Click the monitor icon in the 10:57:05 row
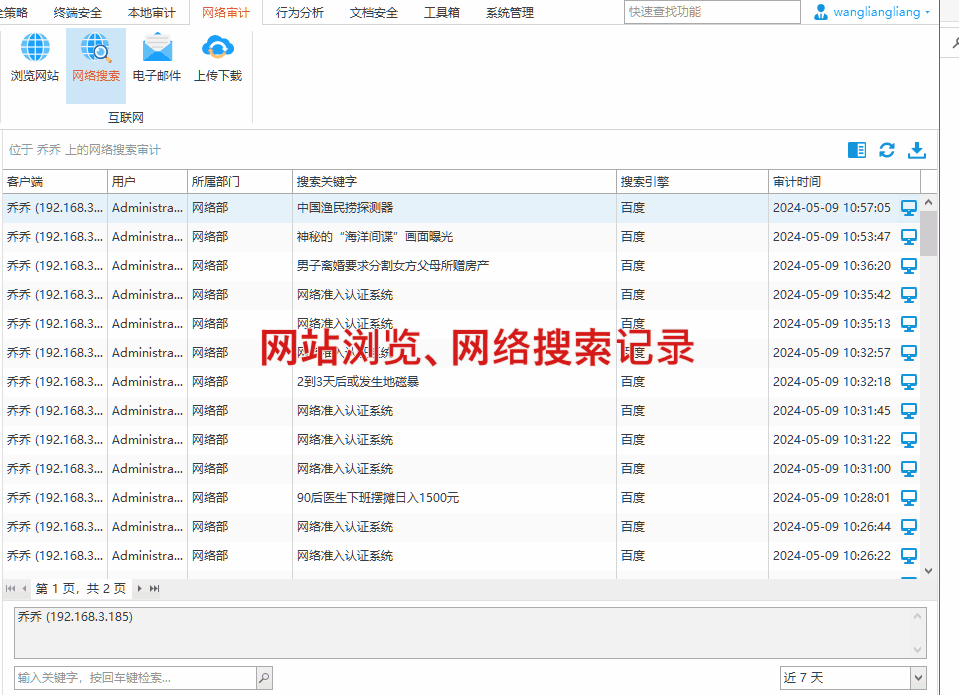Image resolution: width=959 pixels, height=695 pixels. [908, 208]
